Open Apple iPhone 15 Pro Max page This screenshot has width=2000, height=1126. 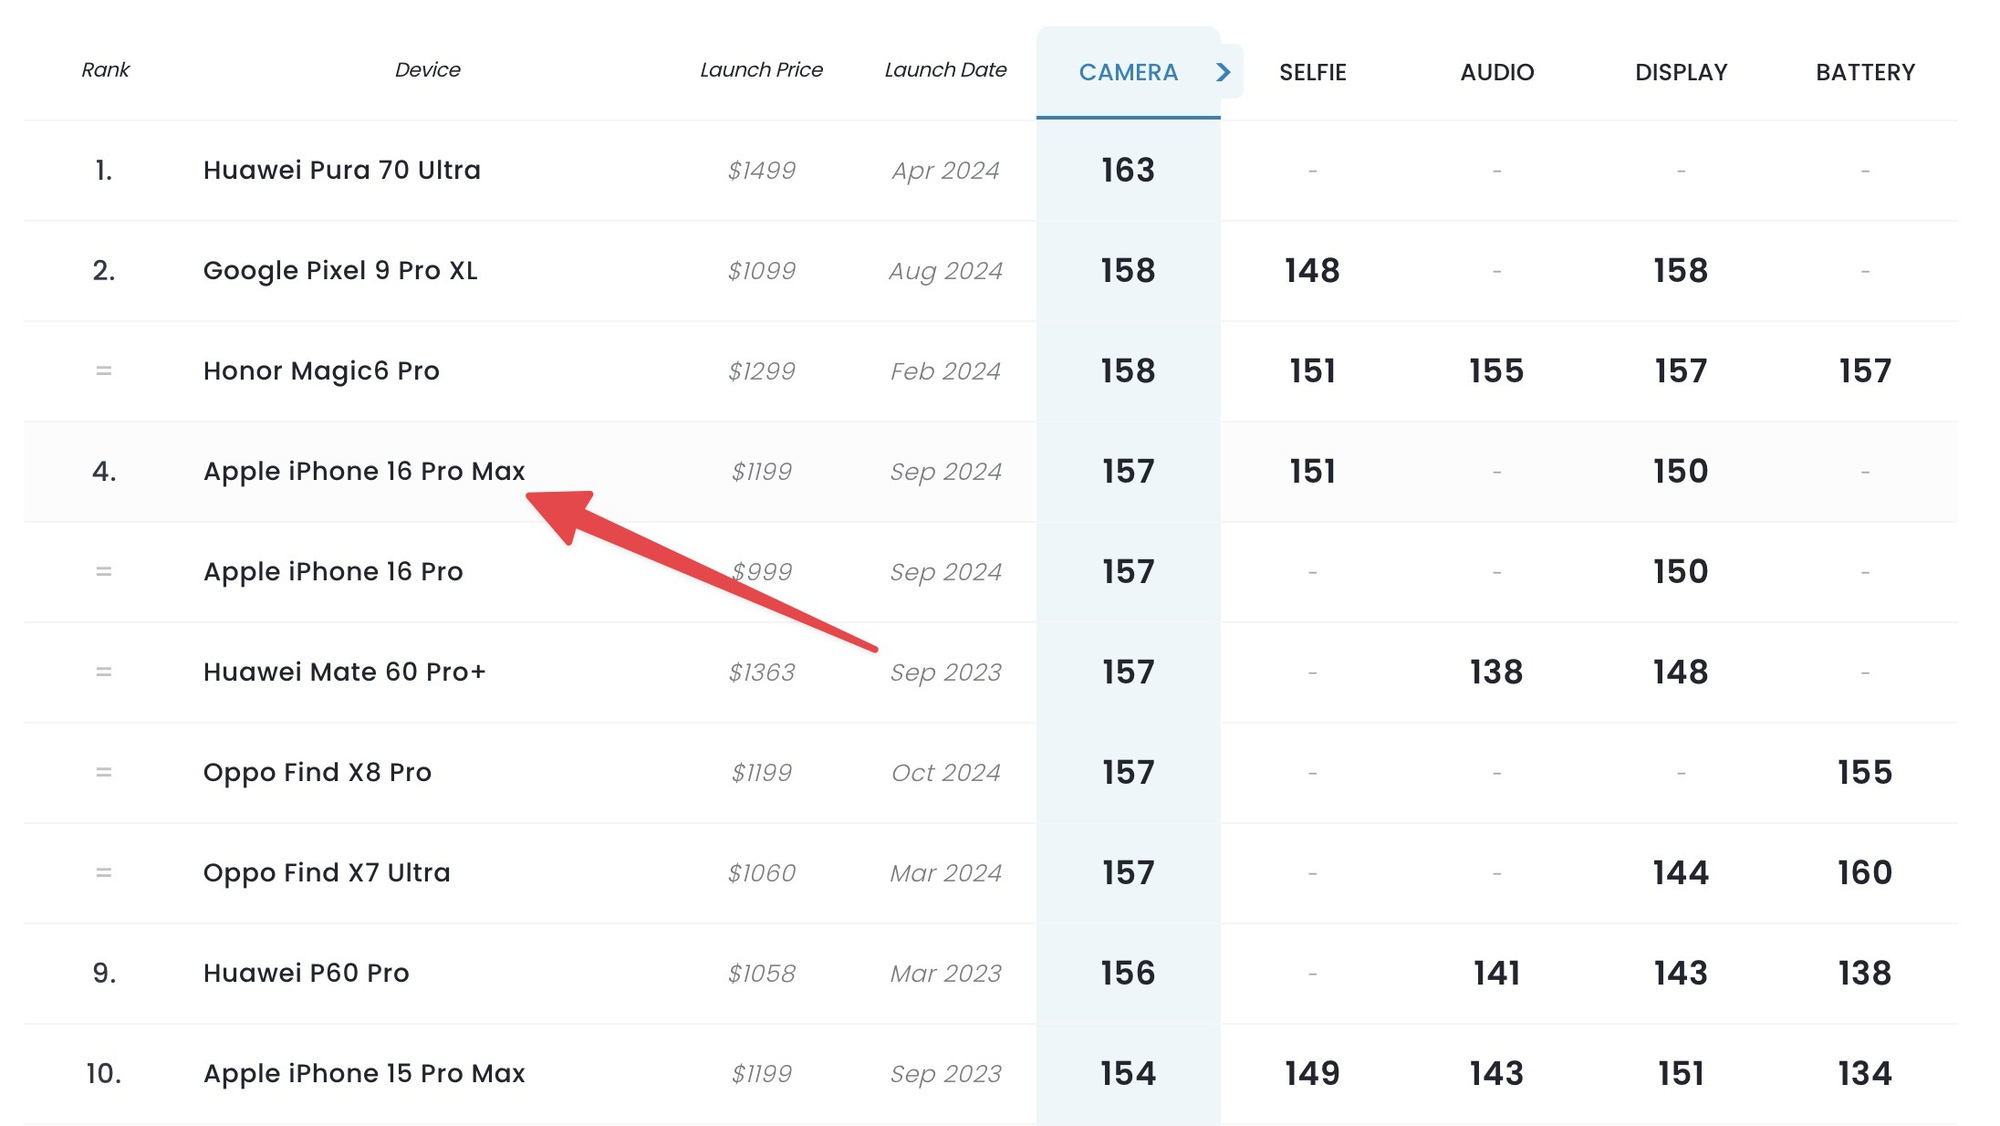pyautogui.click(x=364, y=1073)
